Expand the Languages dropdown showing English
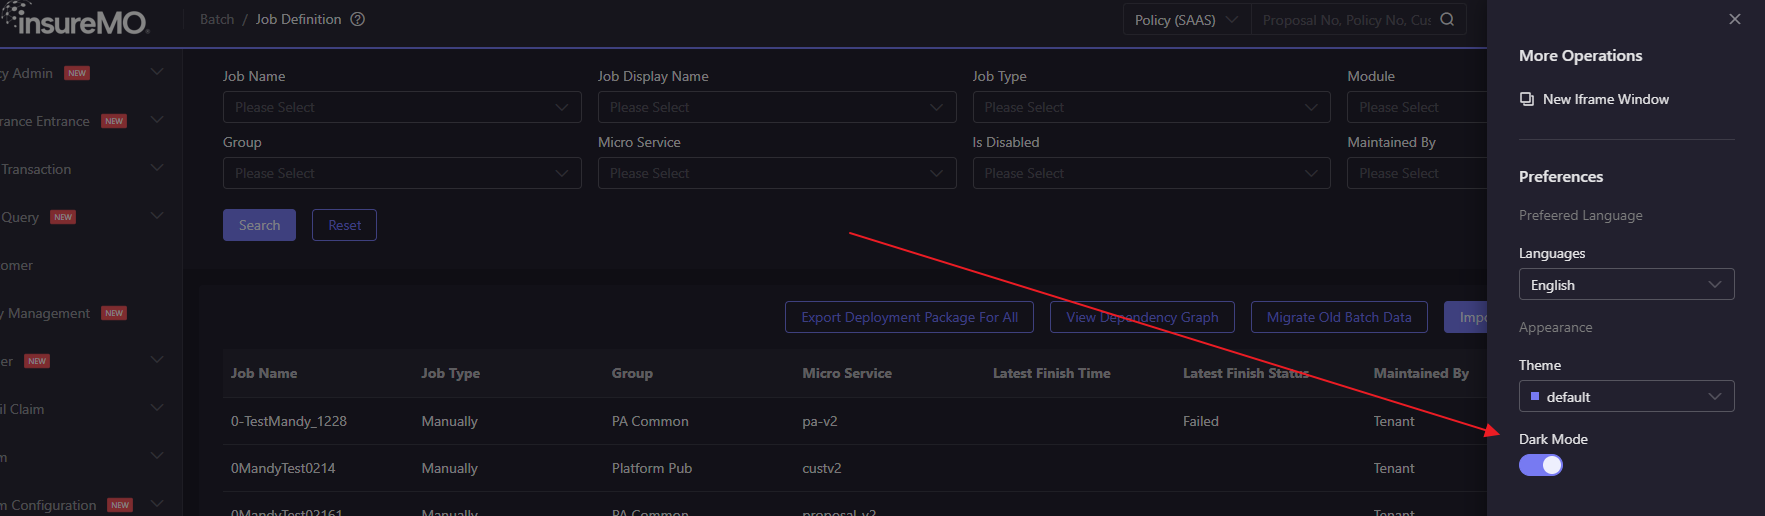The image size is (1765, 516). (1626, 285)
